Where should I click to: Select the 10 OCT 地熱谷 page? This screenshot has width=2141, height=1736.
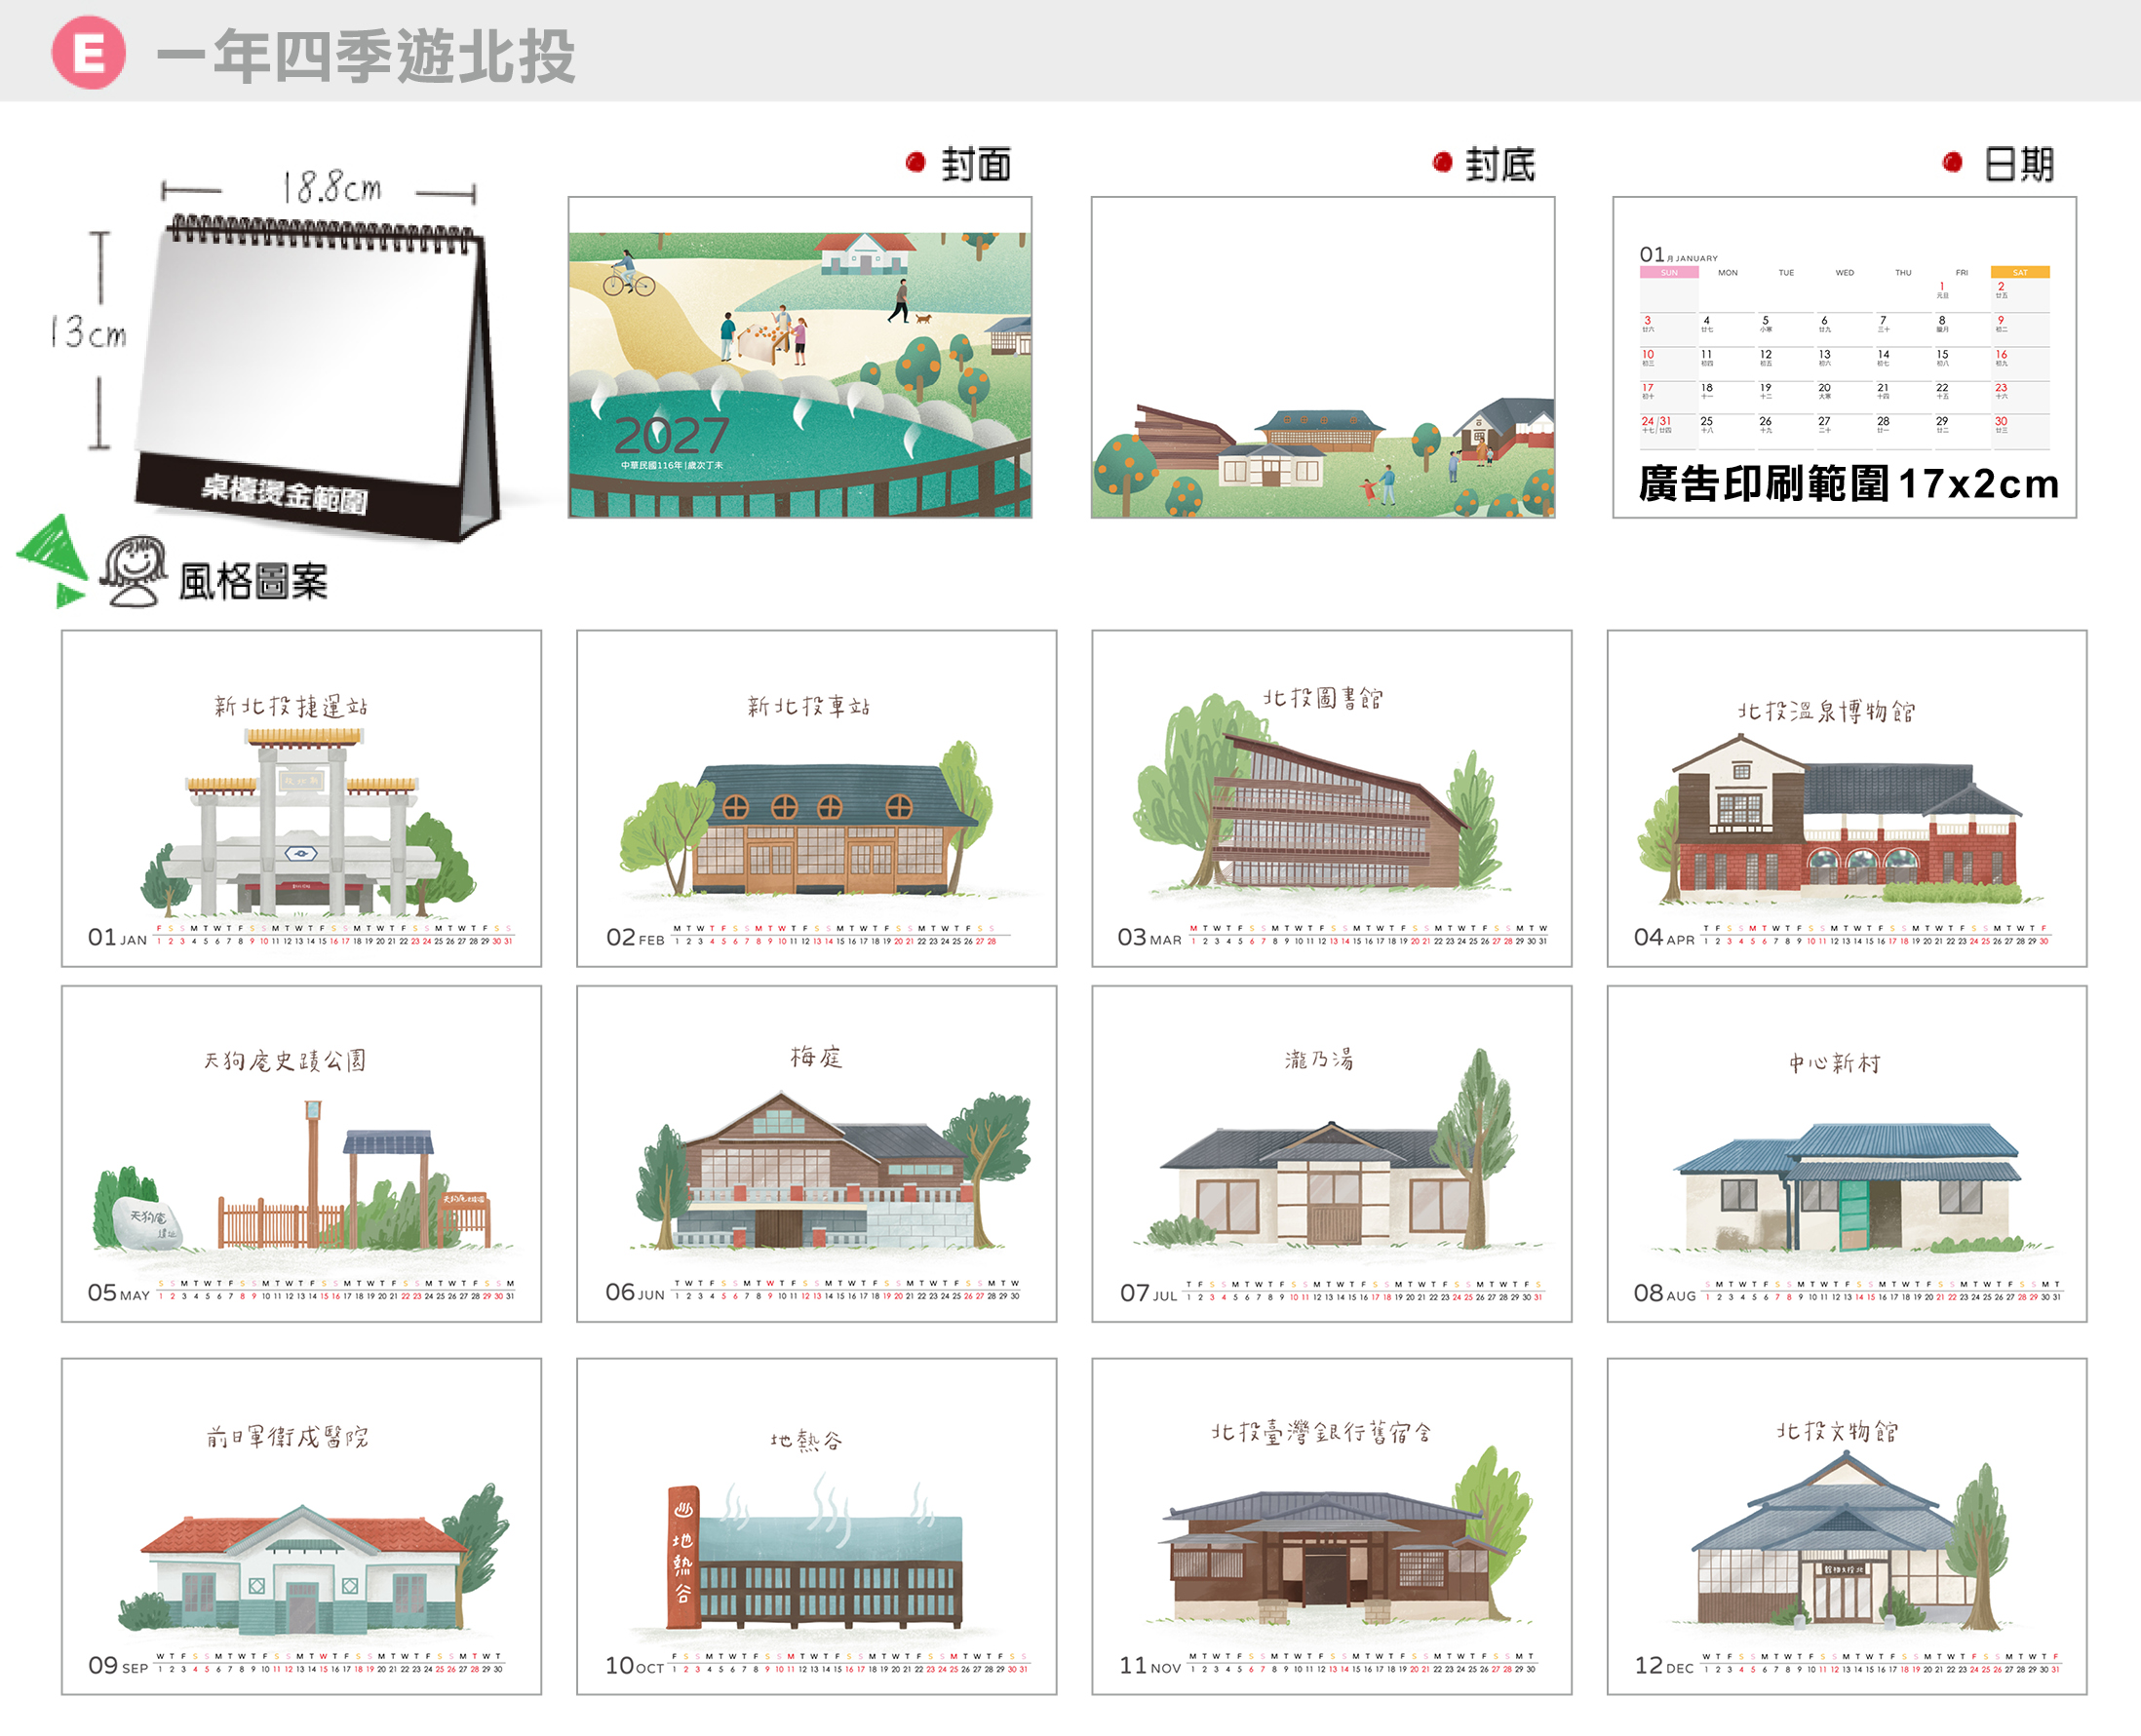click(817, 1526)
